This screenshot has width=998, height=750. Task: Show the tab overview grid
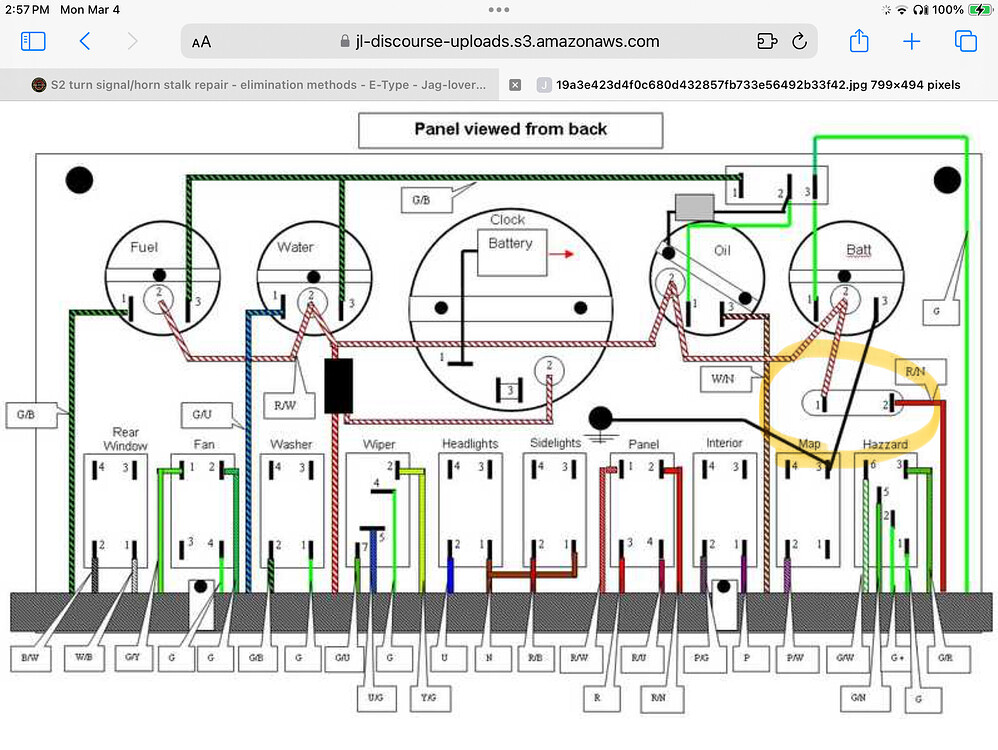point(965,41)
